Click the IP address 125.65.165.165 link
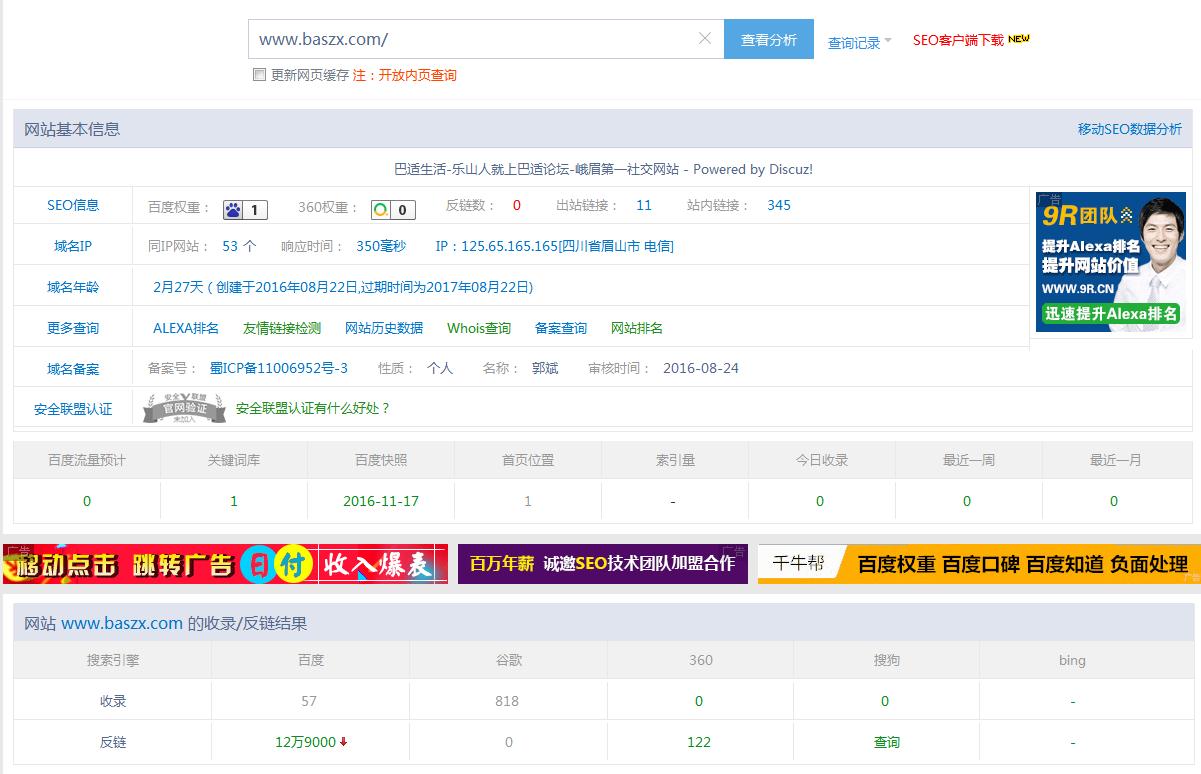This screenshot has width=1201, height=774. coord(555,246)
